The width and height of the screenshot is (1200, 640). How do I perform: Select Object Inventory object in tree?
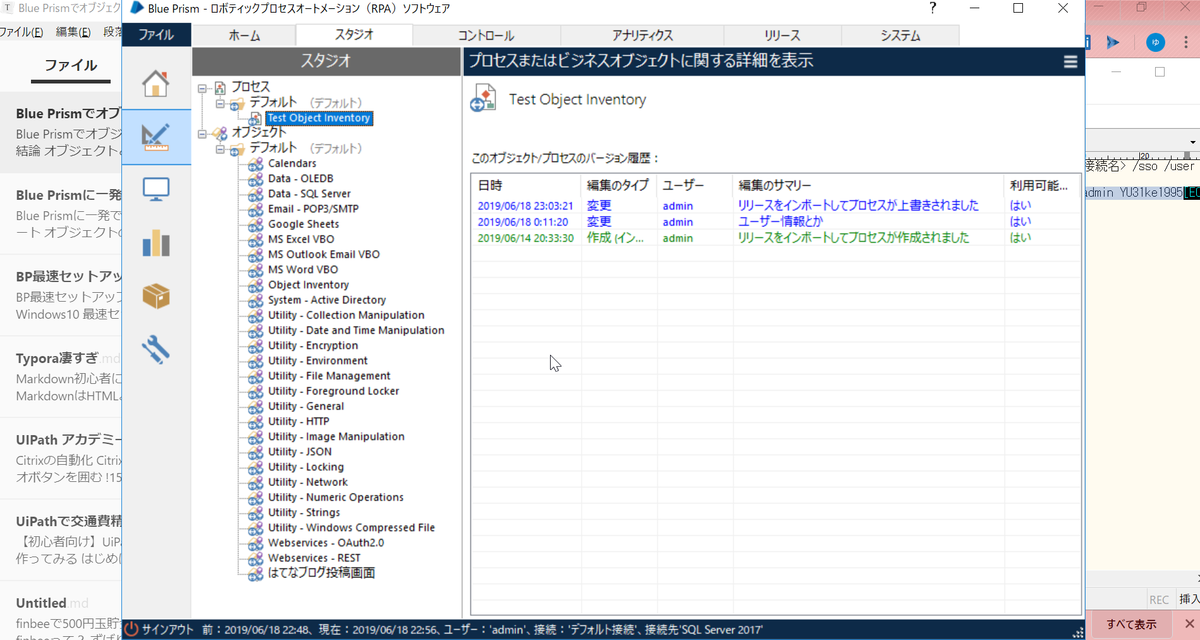click(x=308, y=285)
